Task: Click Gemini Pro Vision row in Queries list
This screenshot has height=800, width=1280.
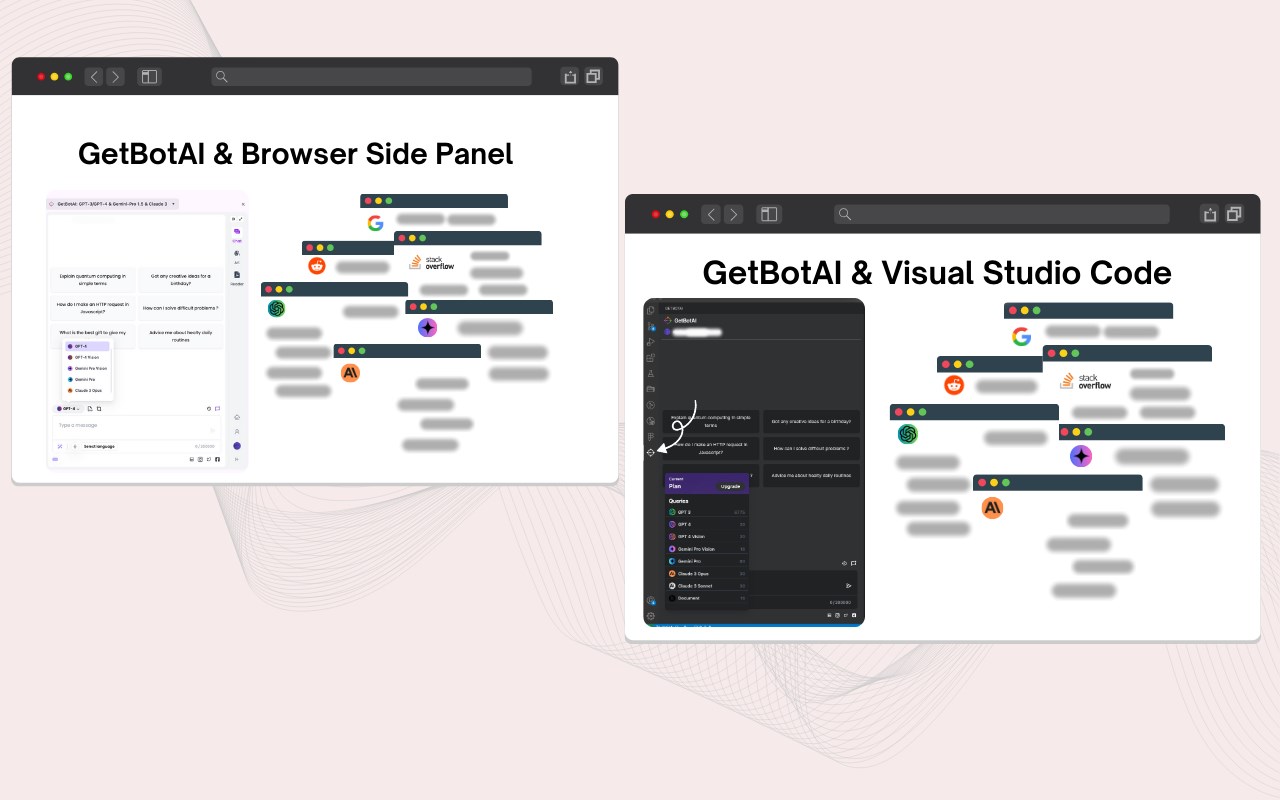Action: click(707, 549)
